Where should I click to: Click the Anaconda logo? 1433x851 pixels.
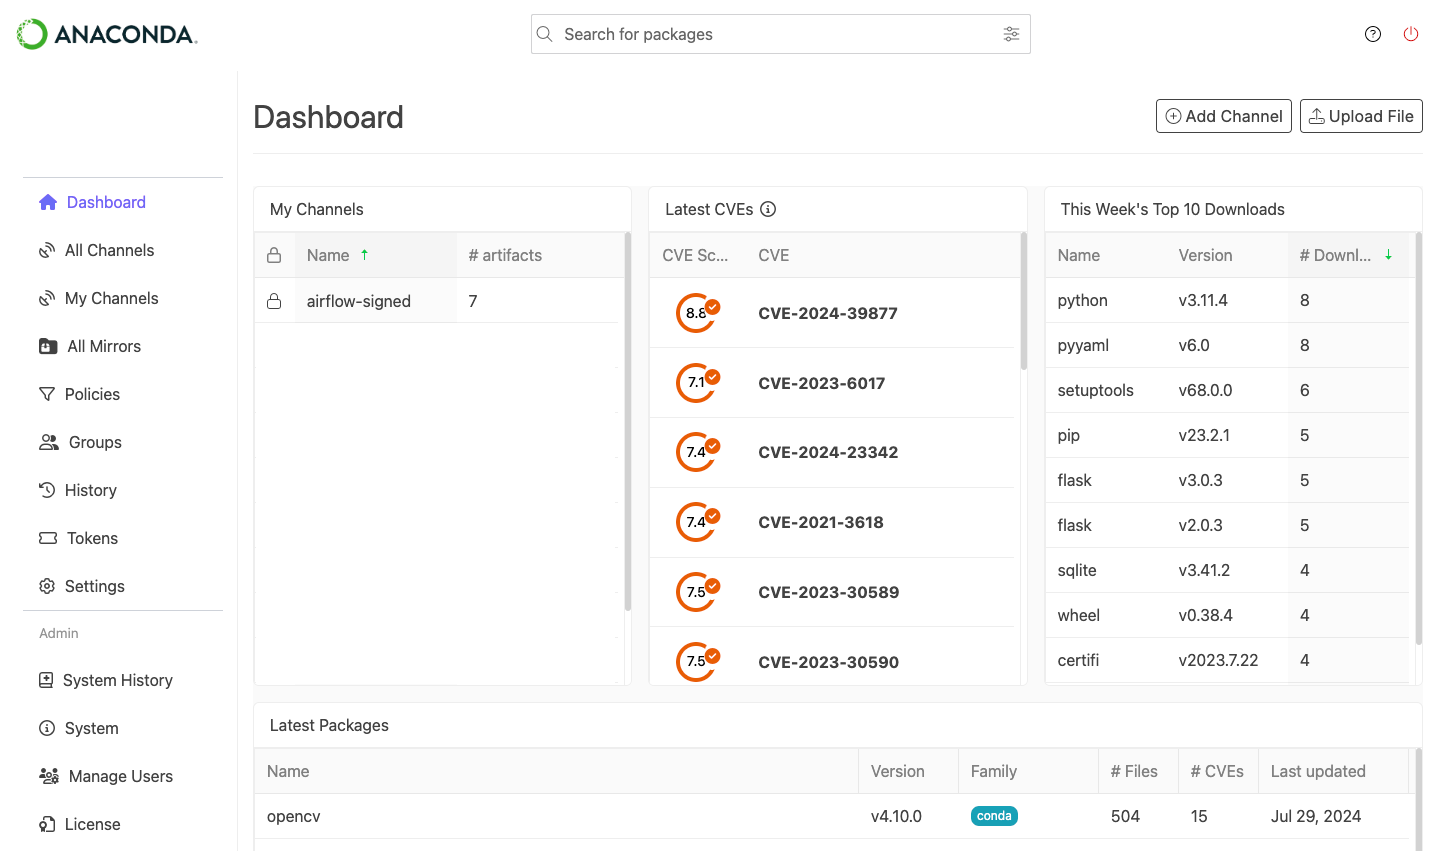(107, 34)
